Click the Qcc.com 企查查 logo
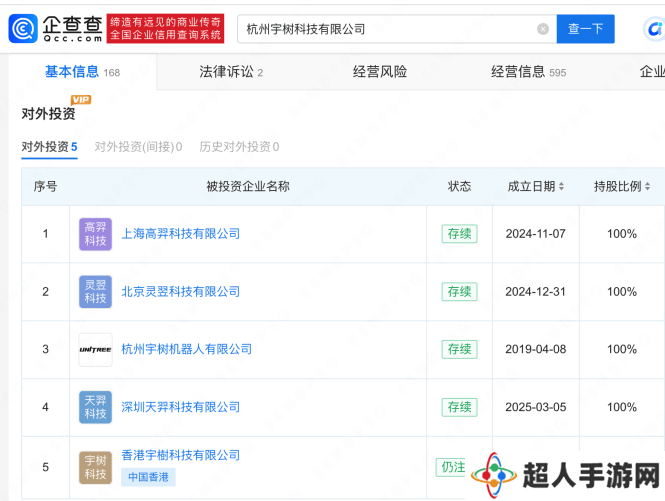 point(56,28)
